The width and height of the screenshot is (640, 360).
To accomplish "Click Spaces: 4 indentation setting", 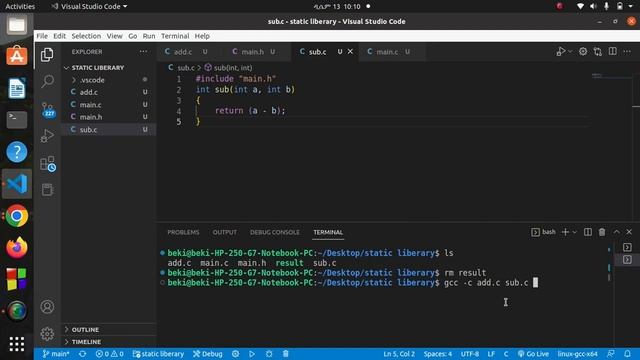I will pyautogui.click(x=438, y=354).
